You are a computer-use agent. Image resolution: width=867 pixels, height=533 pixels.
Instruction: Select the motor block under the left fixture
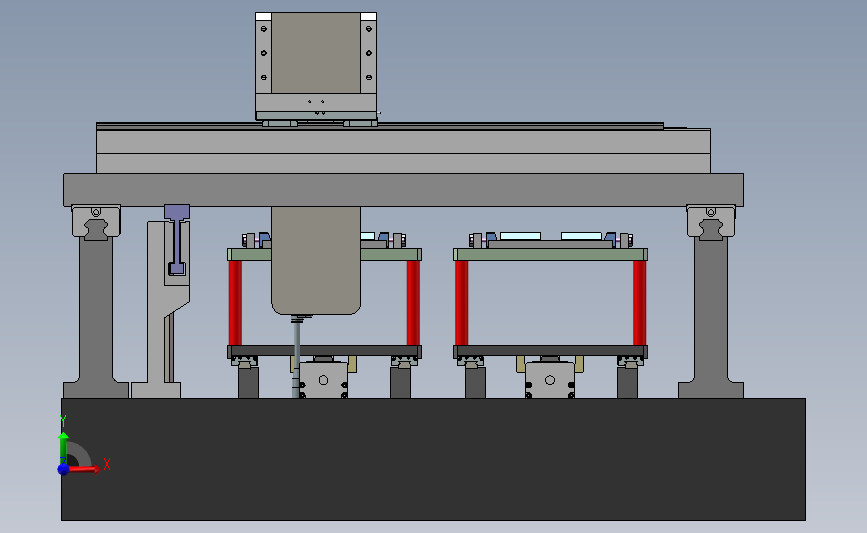point(323,380)
